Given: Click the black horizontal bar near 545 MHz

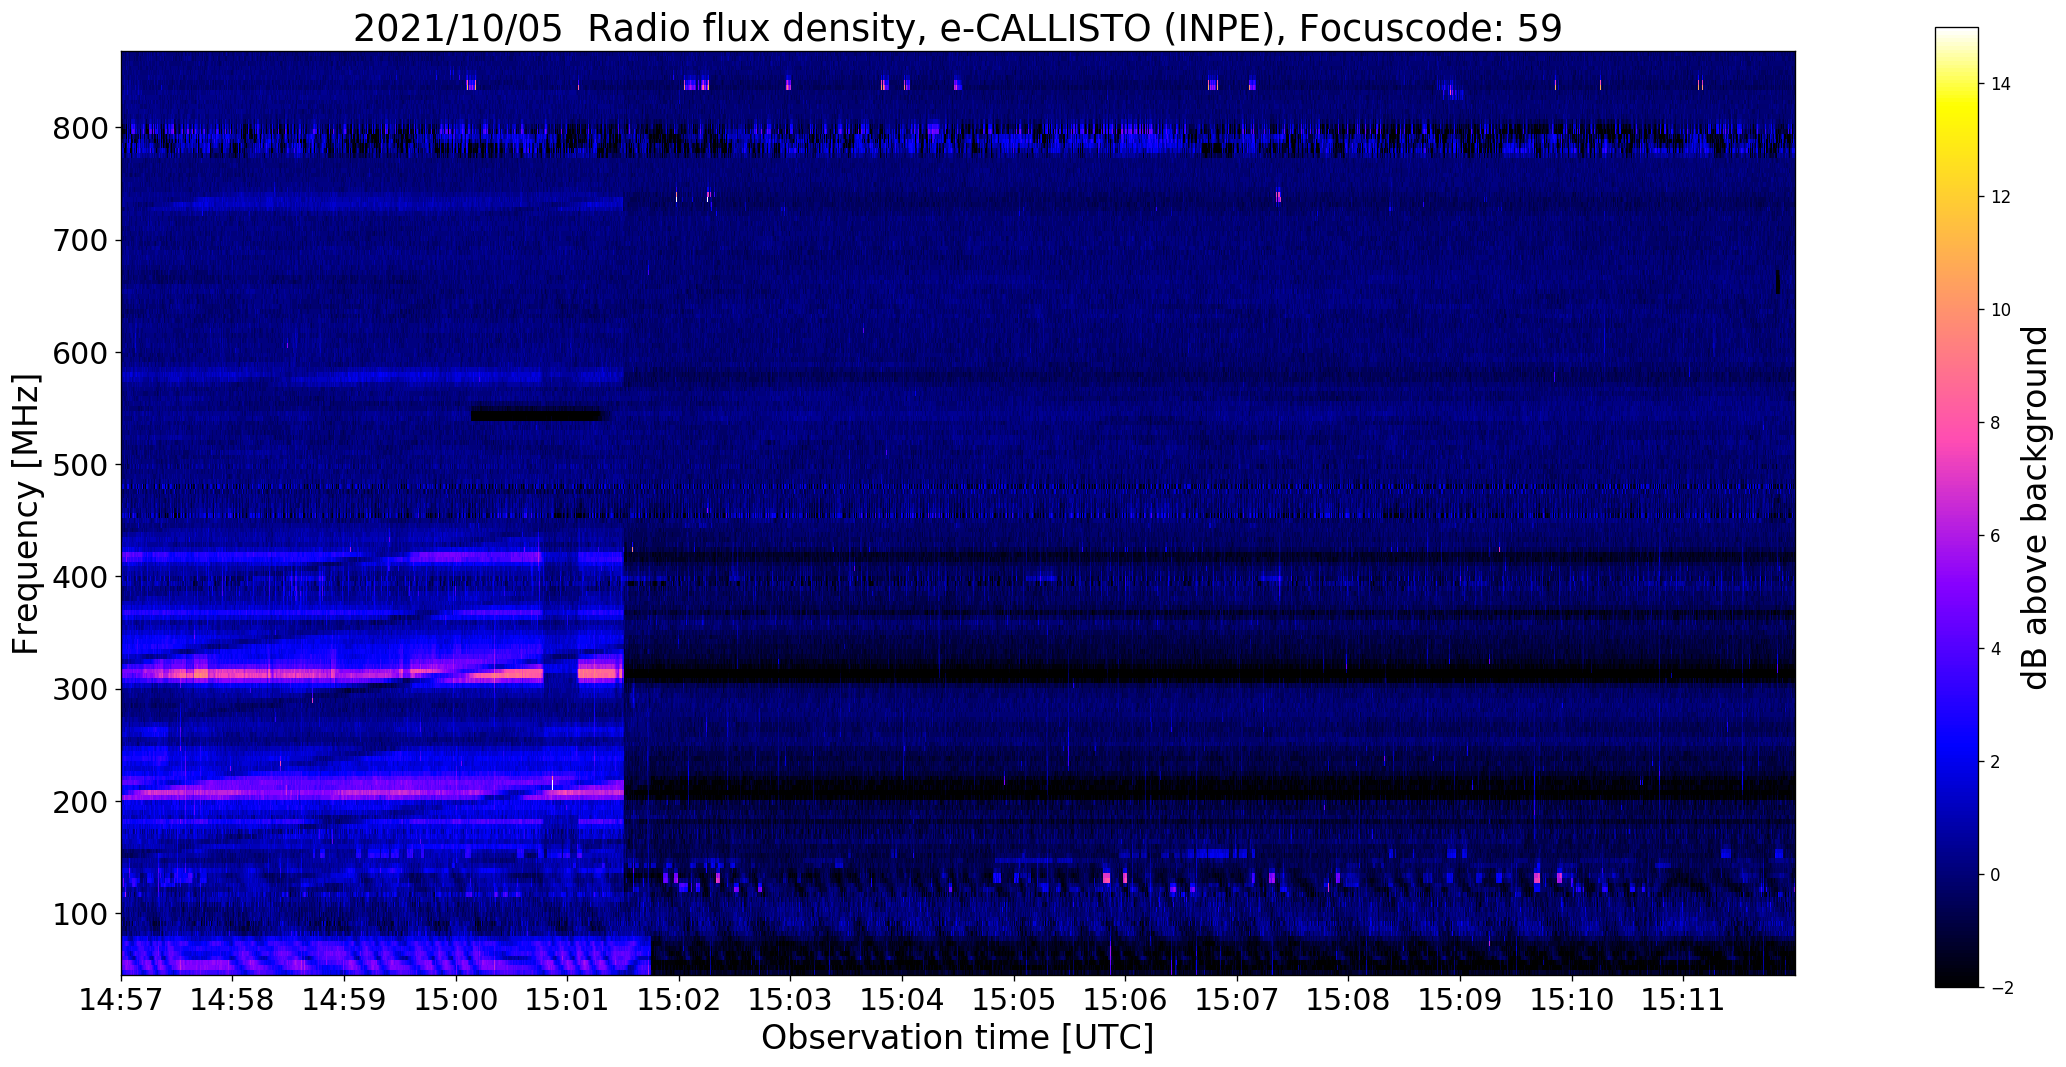Looking at the screenshot, I should coord(539,414).
